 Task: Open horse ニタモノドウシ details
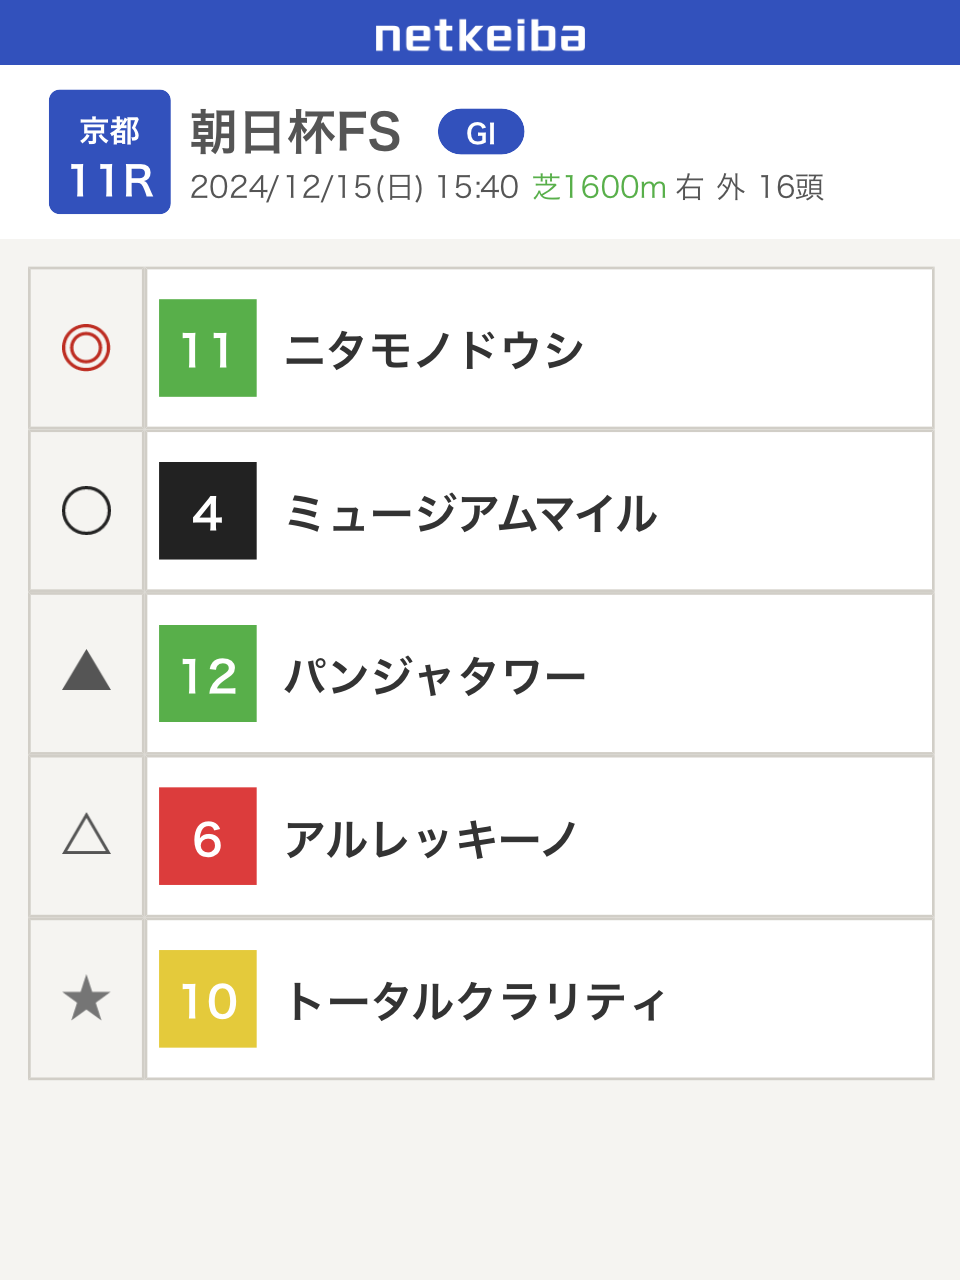pos(434,350)
